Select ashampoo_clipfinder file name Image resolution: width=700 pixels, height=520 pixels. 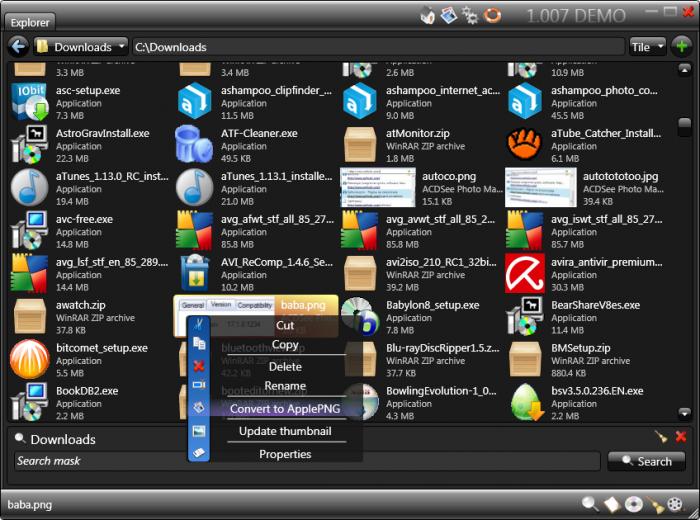[x=276, y=91]
